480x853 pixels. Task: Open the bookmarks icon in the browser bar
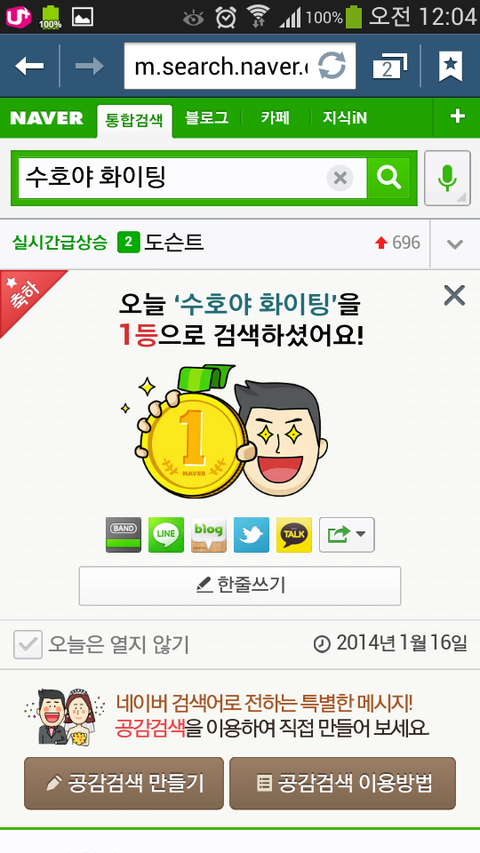(x=451, y=66)
